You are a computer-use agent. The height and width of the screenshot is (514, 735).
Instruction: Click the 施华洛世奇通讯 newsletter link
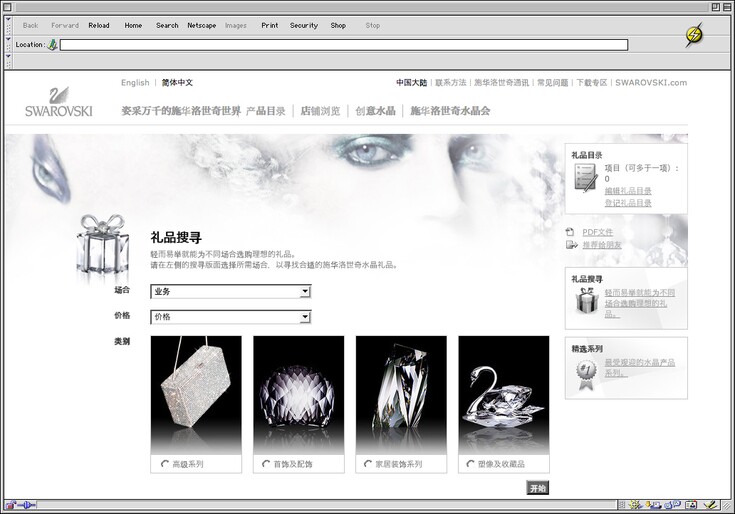coord(501,82)
